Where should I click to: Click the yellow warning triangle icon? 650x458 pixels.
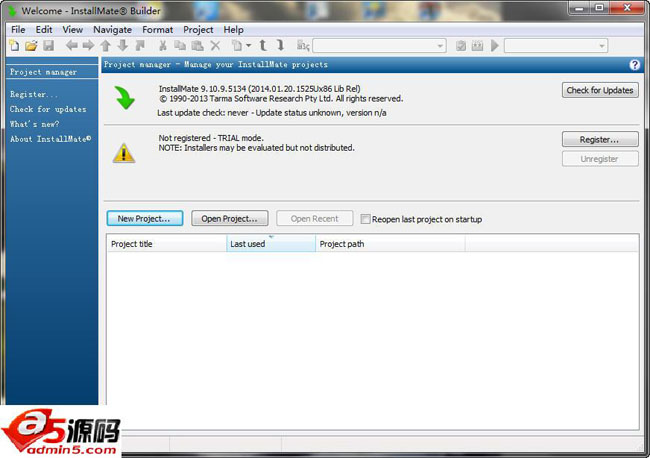(124, 153)
